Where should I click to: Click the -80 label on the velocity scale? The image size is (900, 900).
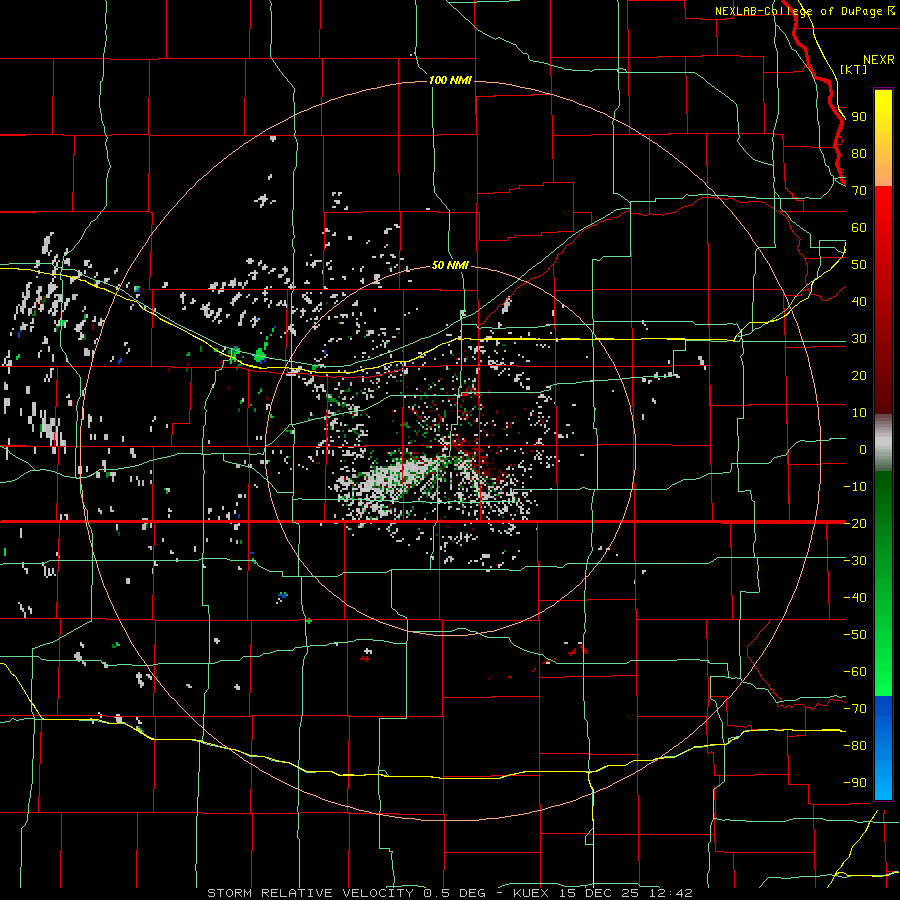click(x=855, y=746)
